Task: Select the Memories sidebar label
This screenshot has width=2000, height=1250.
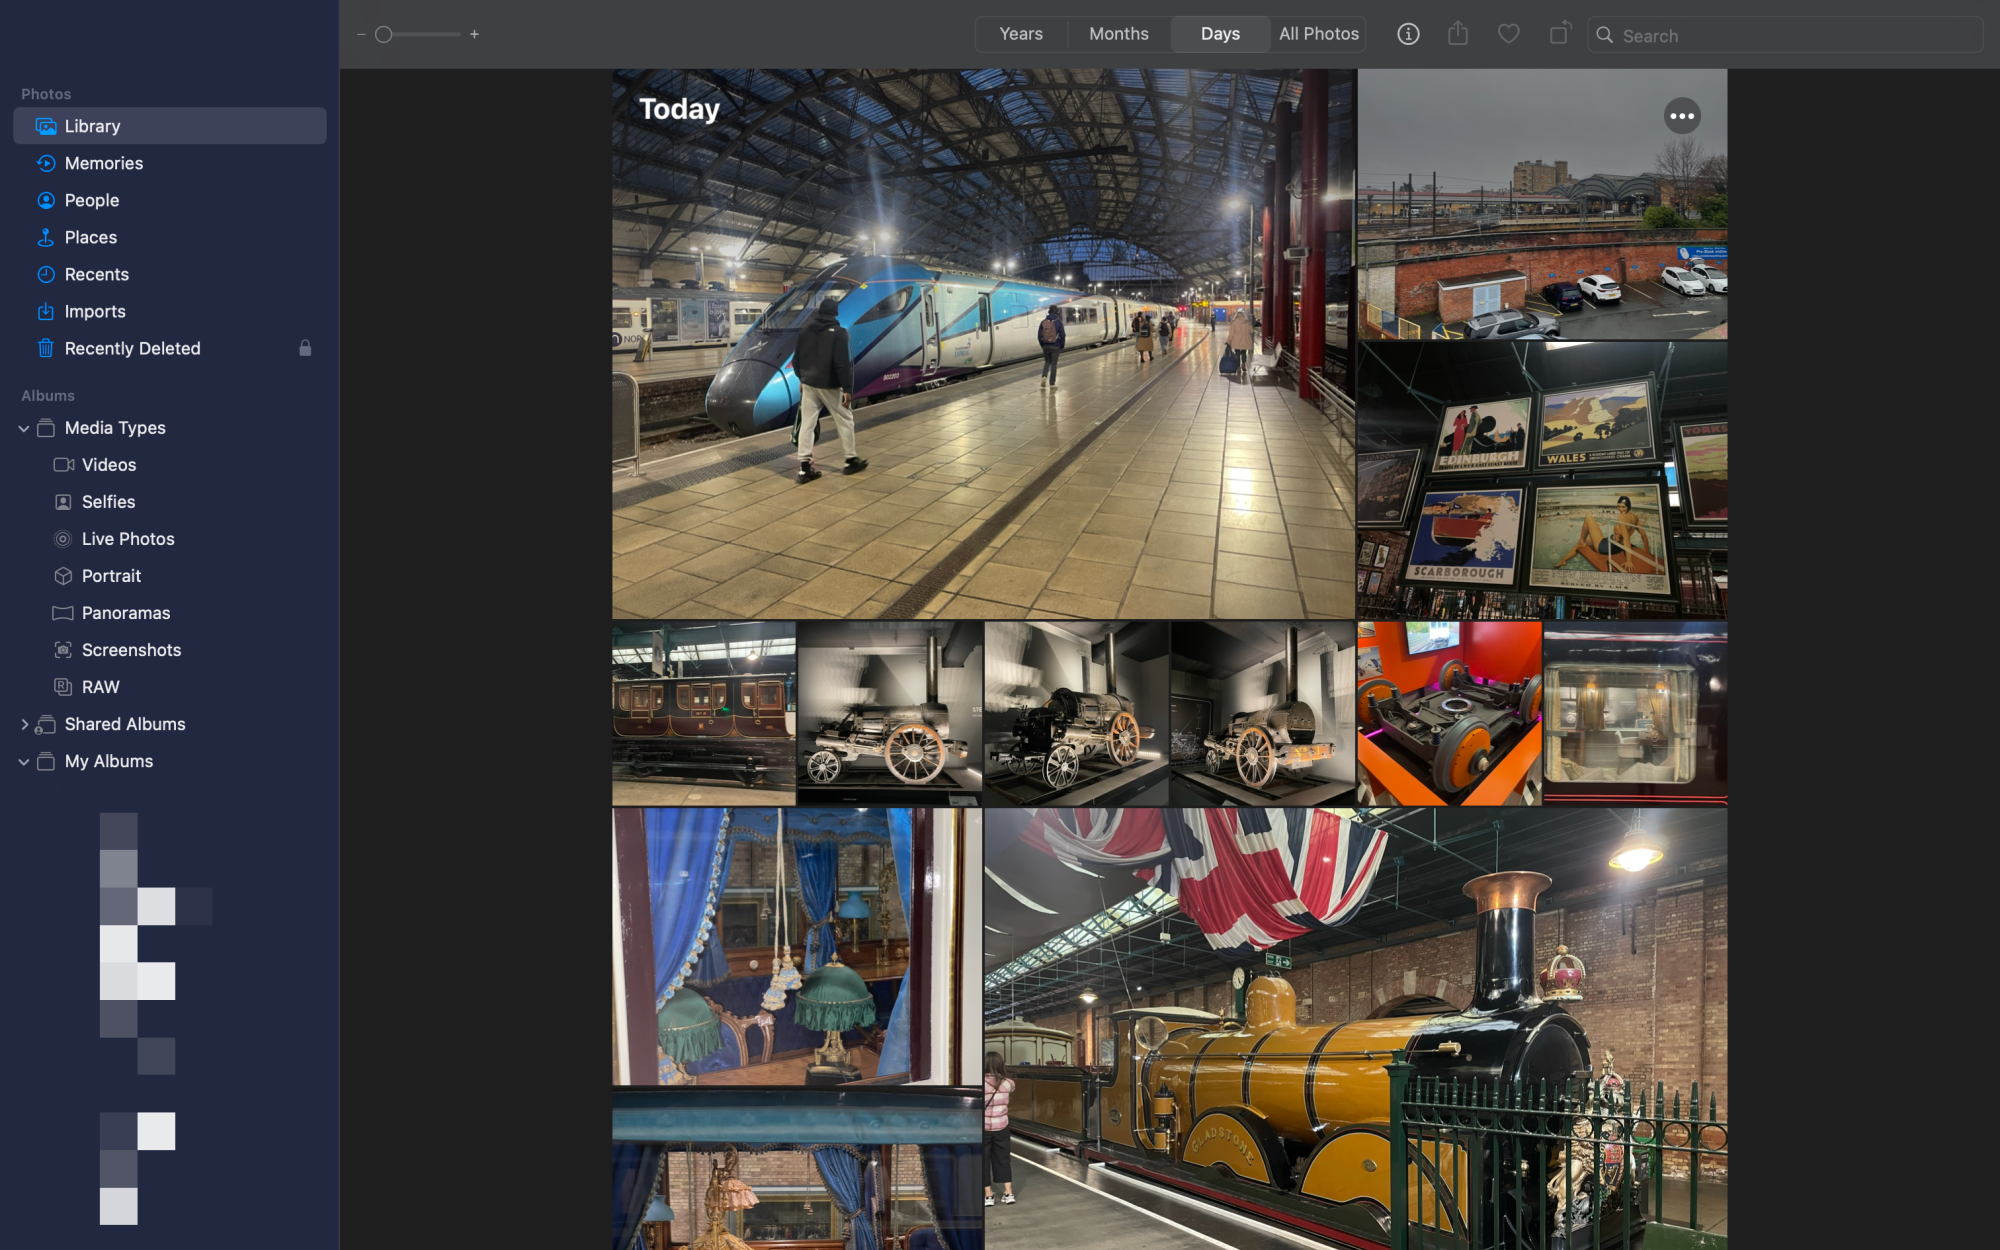Action: [x=104, y=163]
